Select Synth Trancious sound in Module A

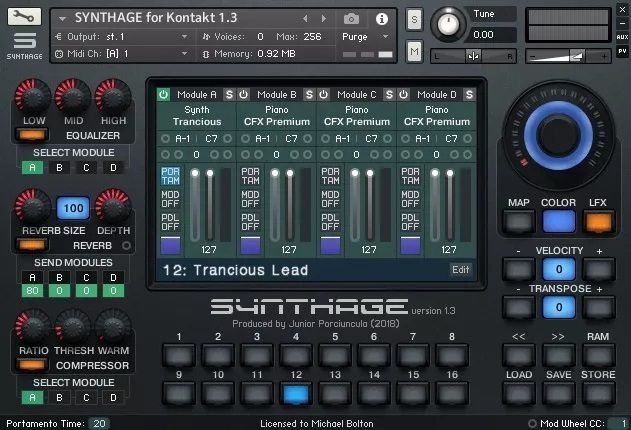[197, 116]
